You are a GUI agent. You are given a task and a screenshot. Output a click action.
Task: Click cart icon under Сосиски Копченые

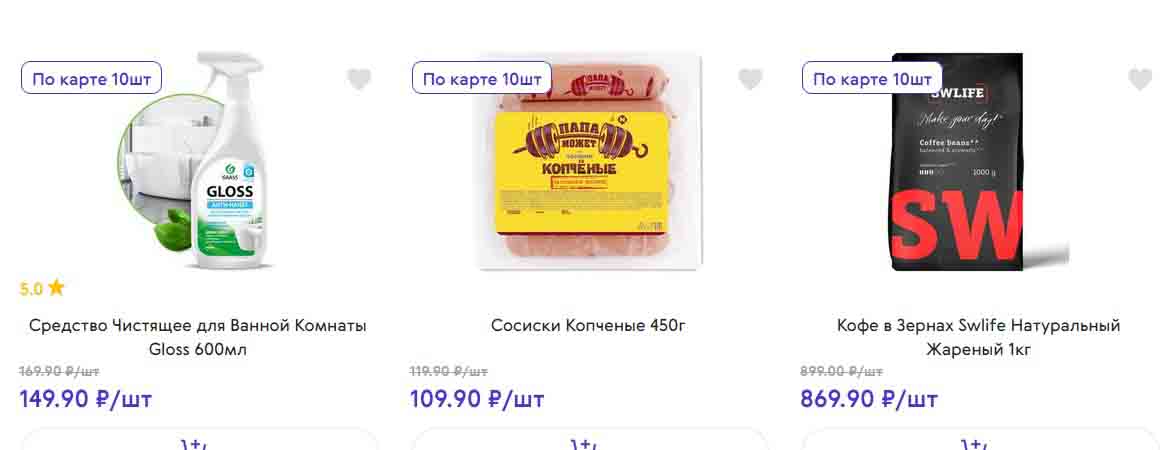[589, 441]
